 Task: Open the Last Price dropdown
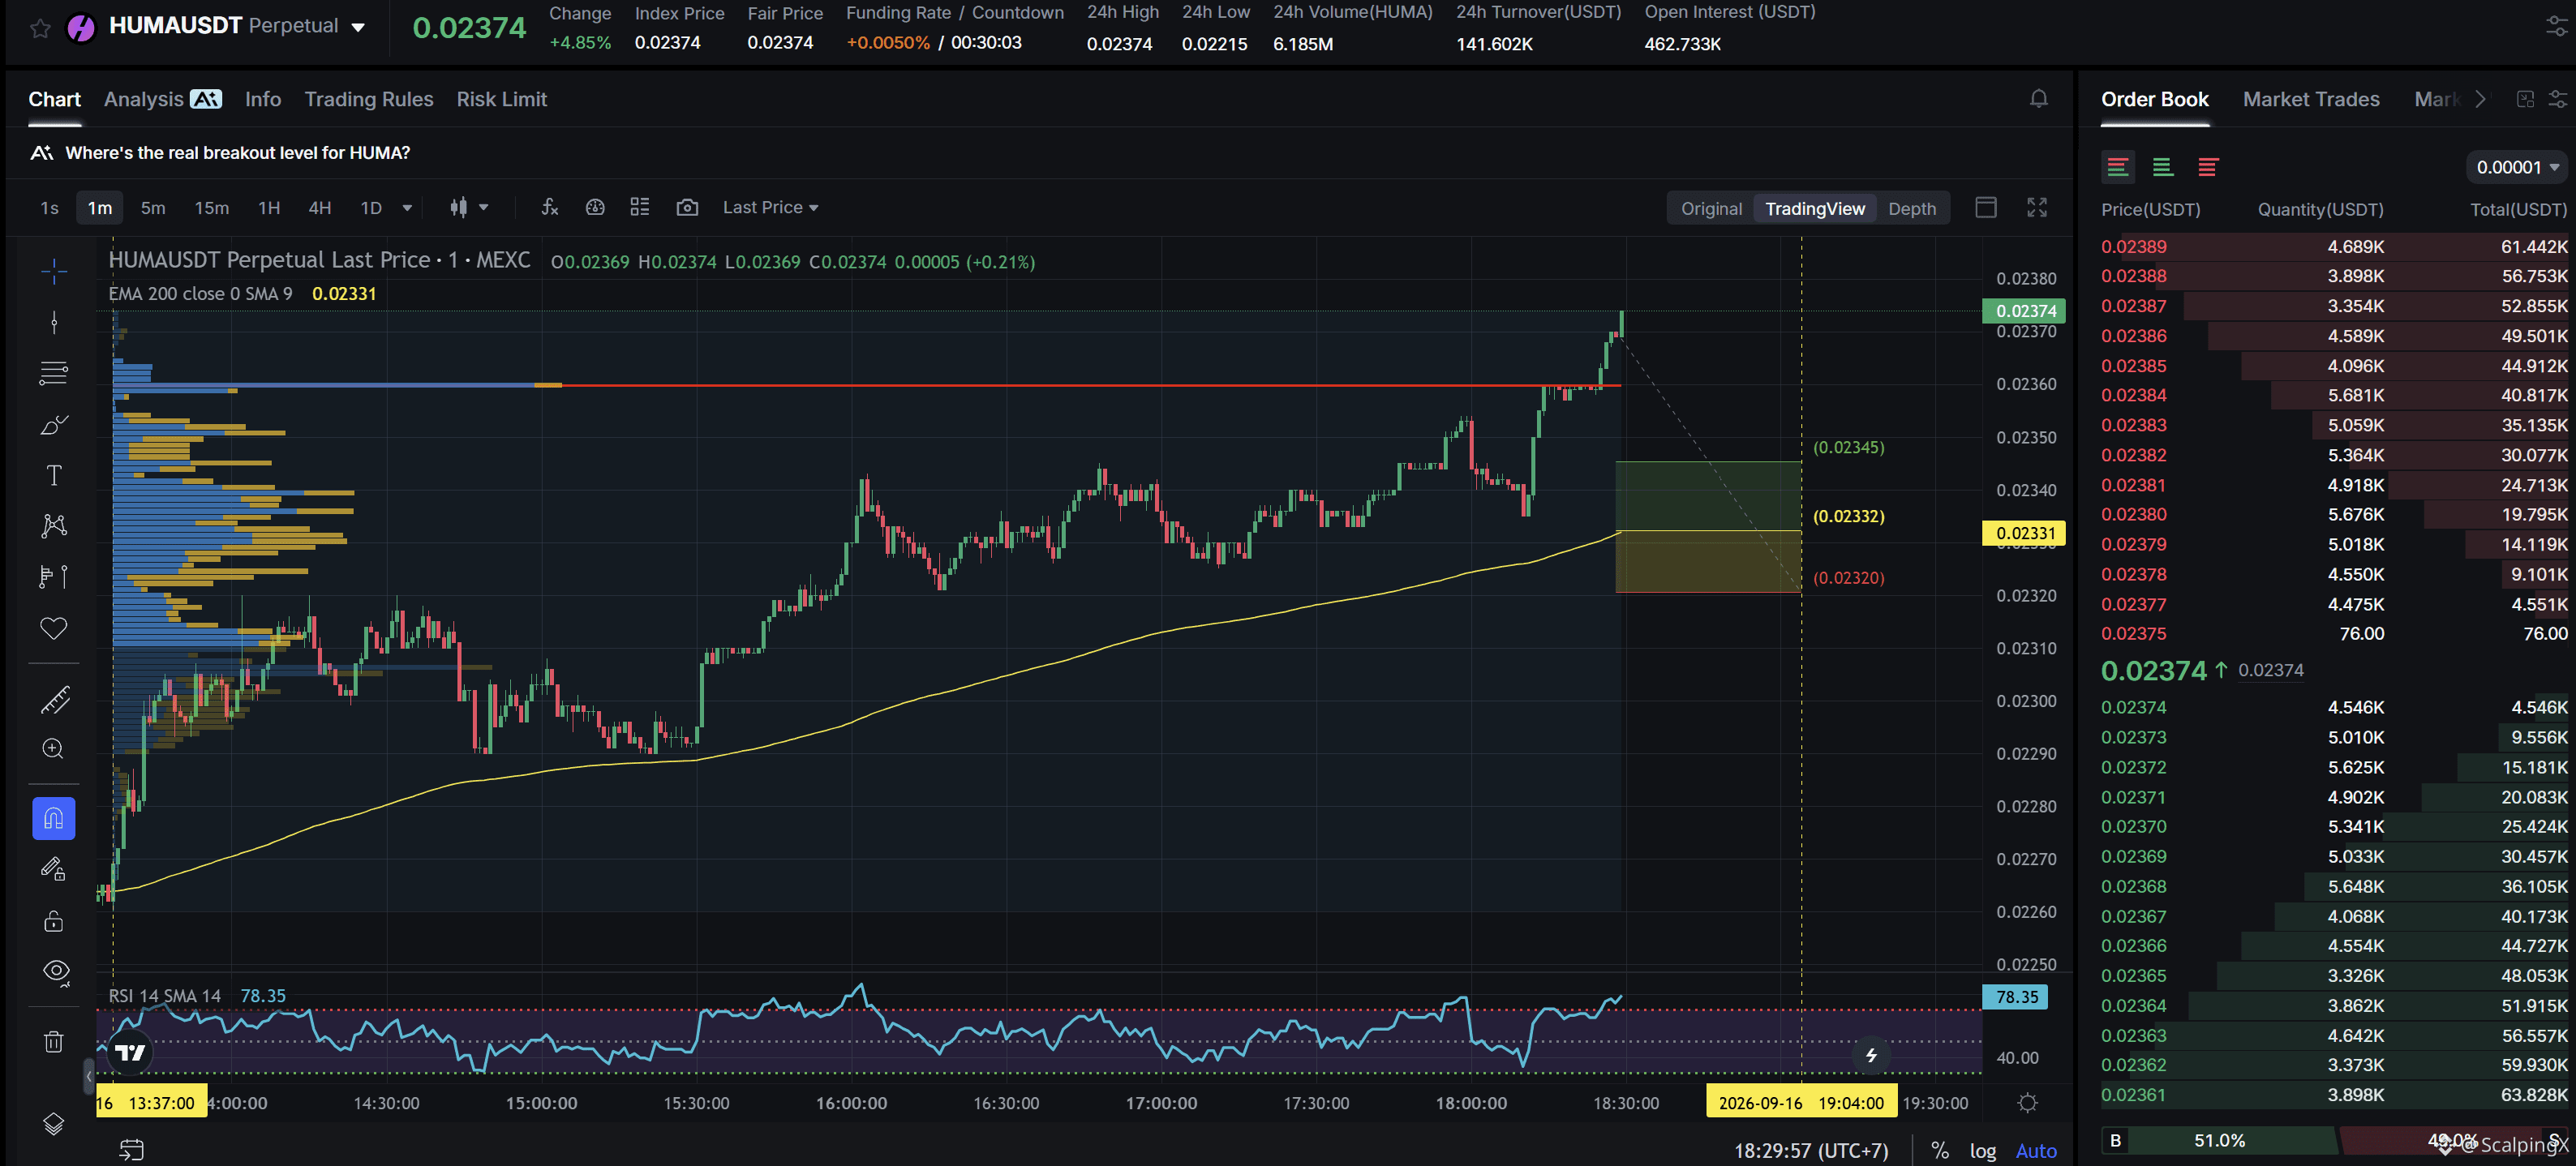[770, 207]
